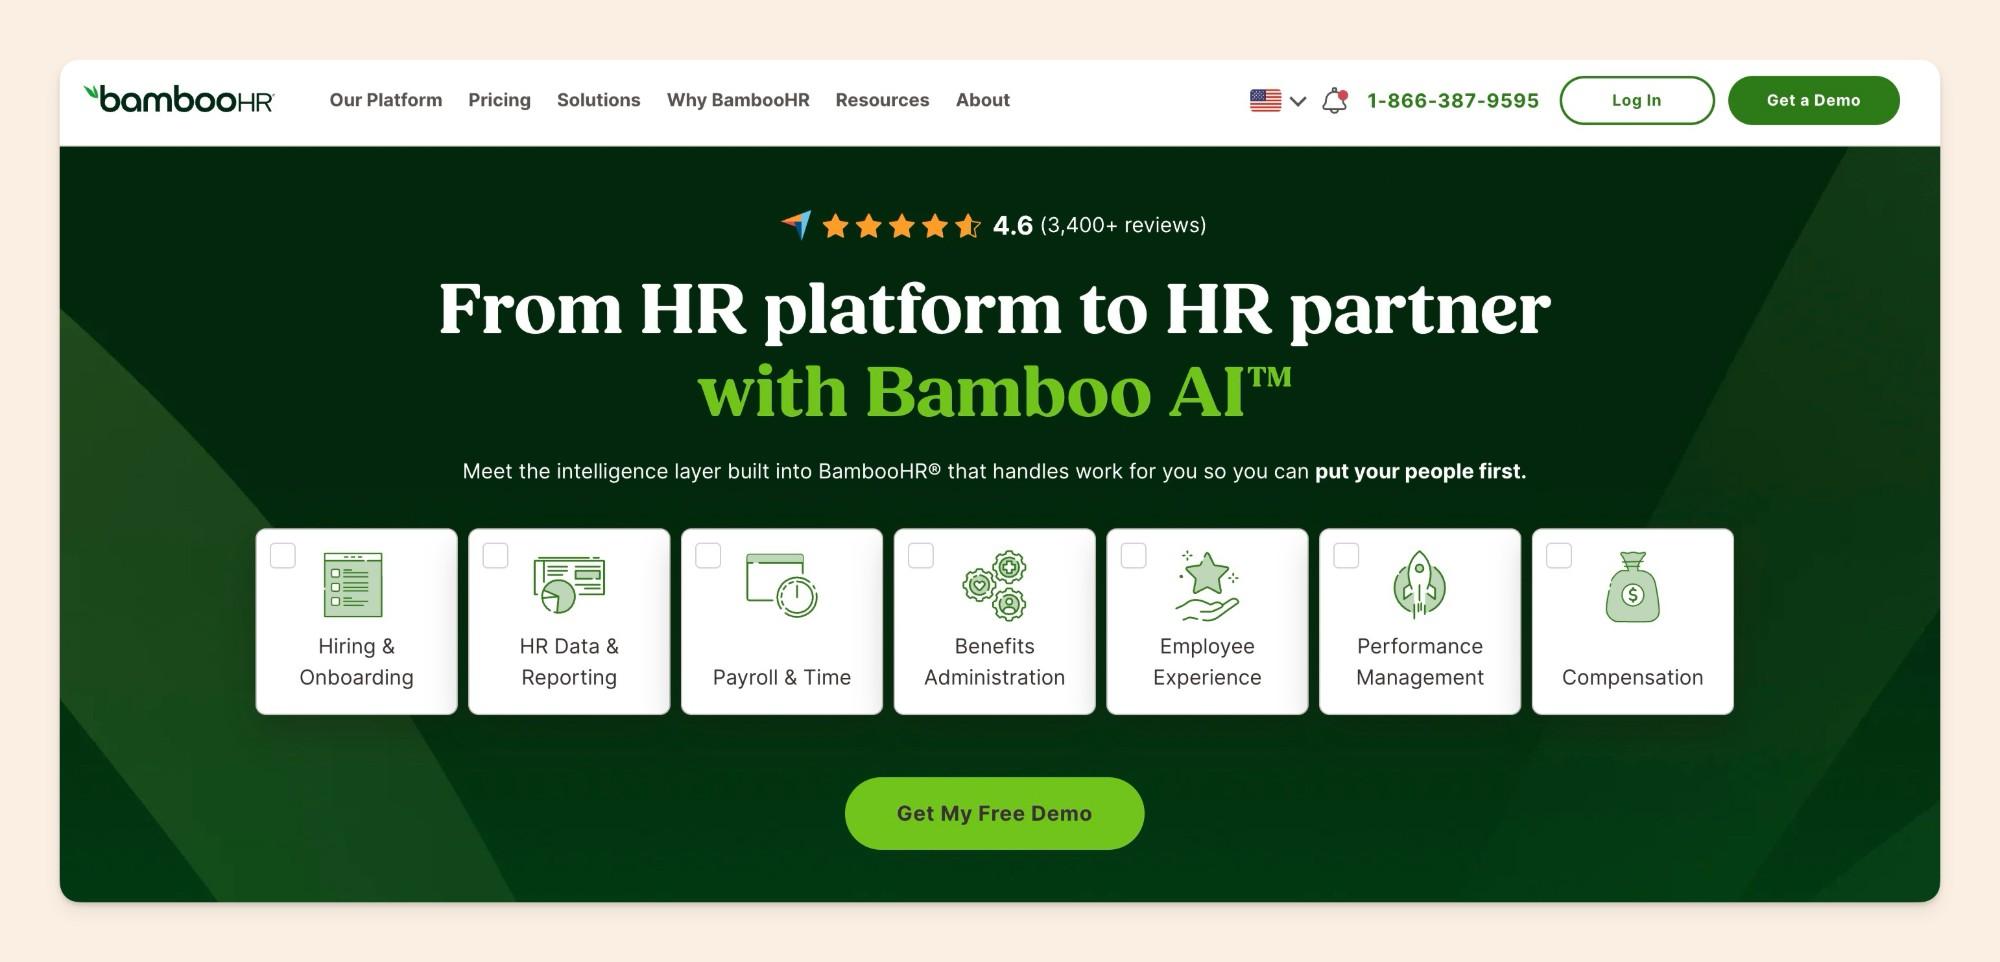Mark the Compensation checkbox
2000x962 pixels.
pos(1559,555)
